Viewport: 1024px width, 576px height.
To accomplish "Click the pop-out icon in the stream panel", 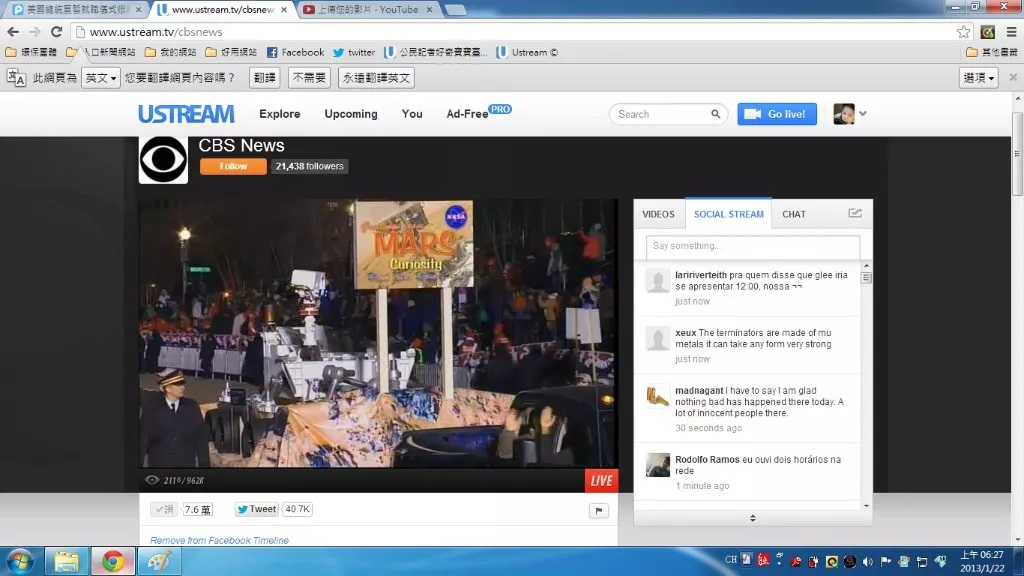I will 855,213.
